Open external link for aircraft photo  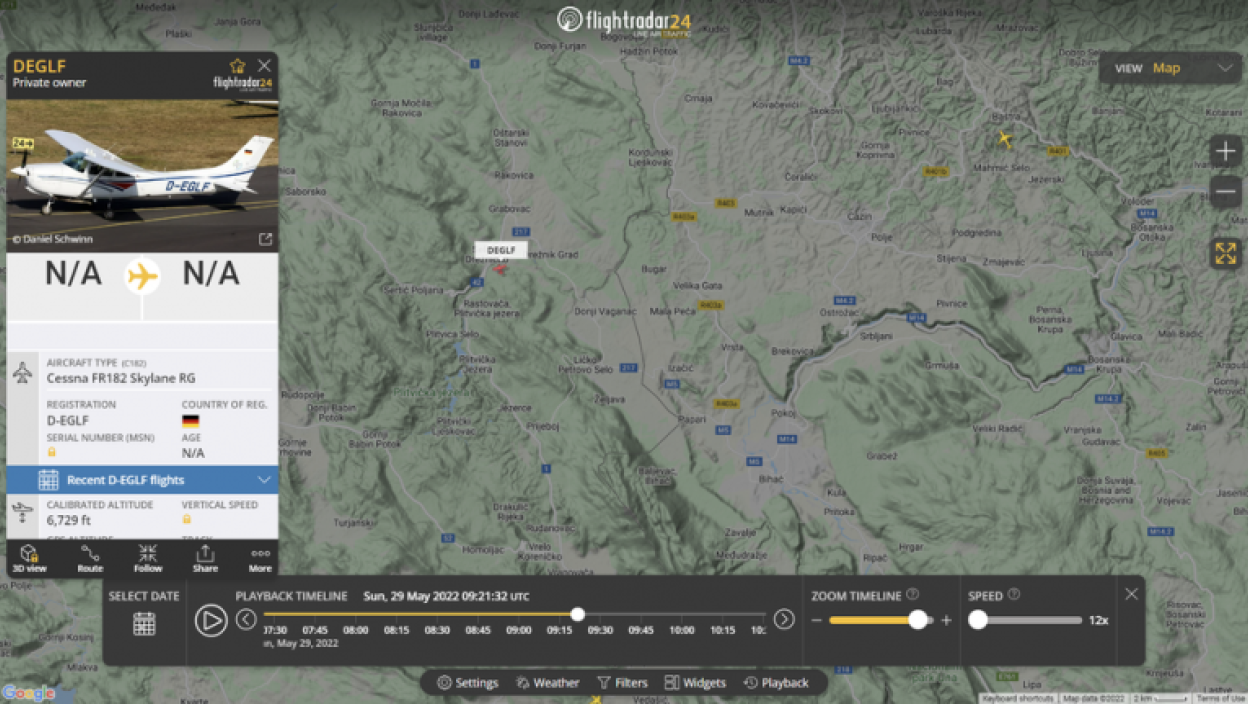click(265, 239)
